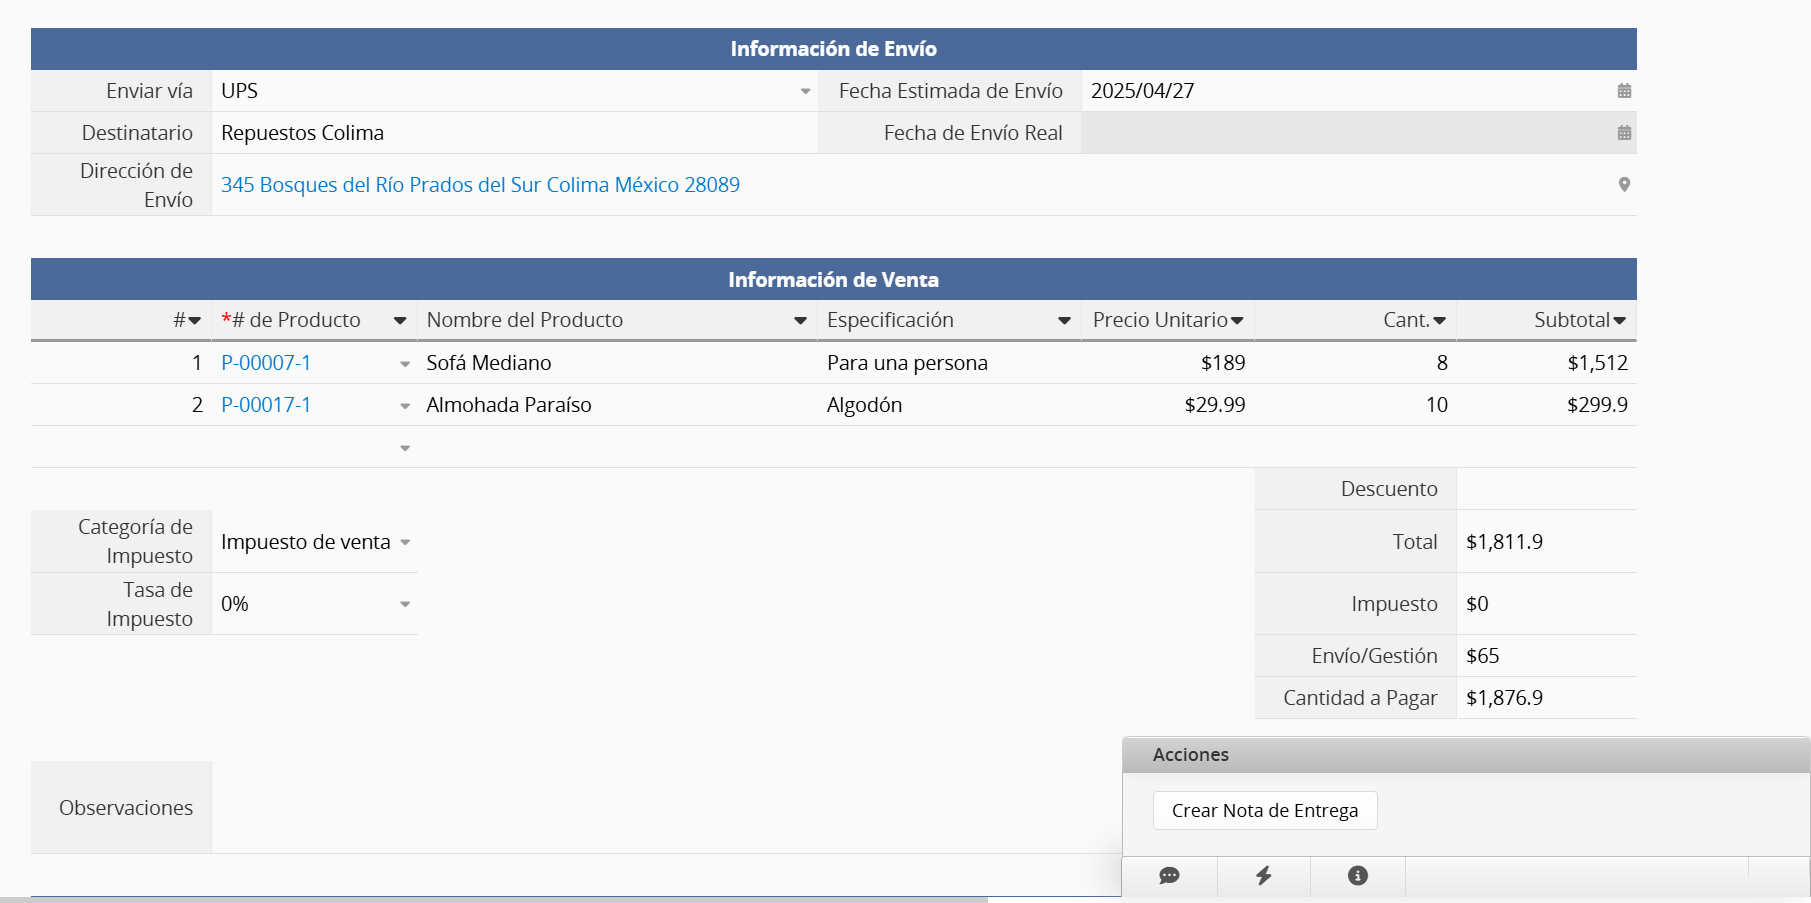Open product dropdown in the empty row
The image size is (1811, 903).
click(x=405, y=448)
